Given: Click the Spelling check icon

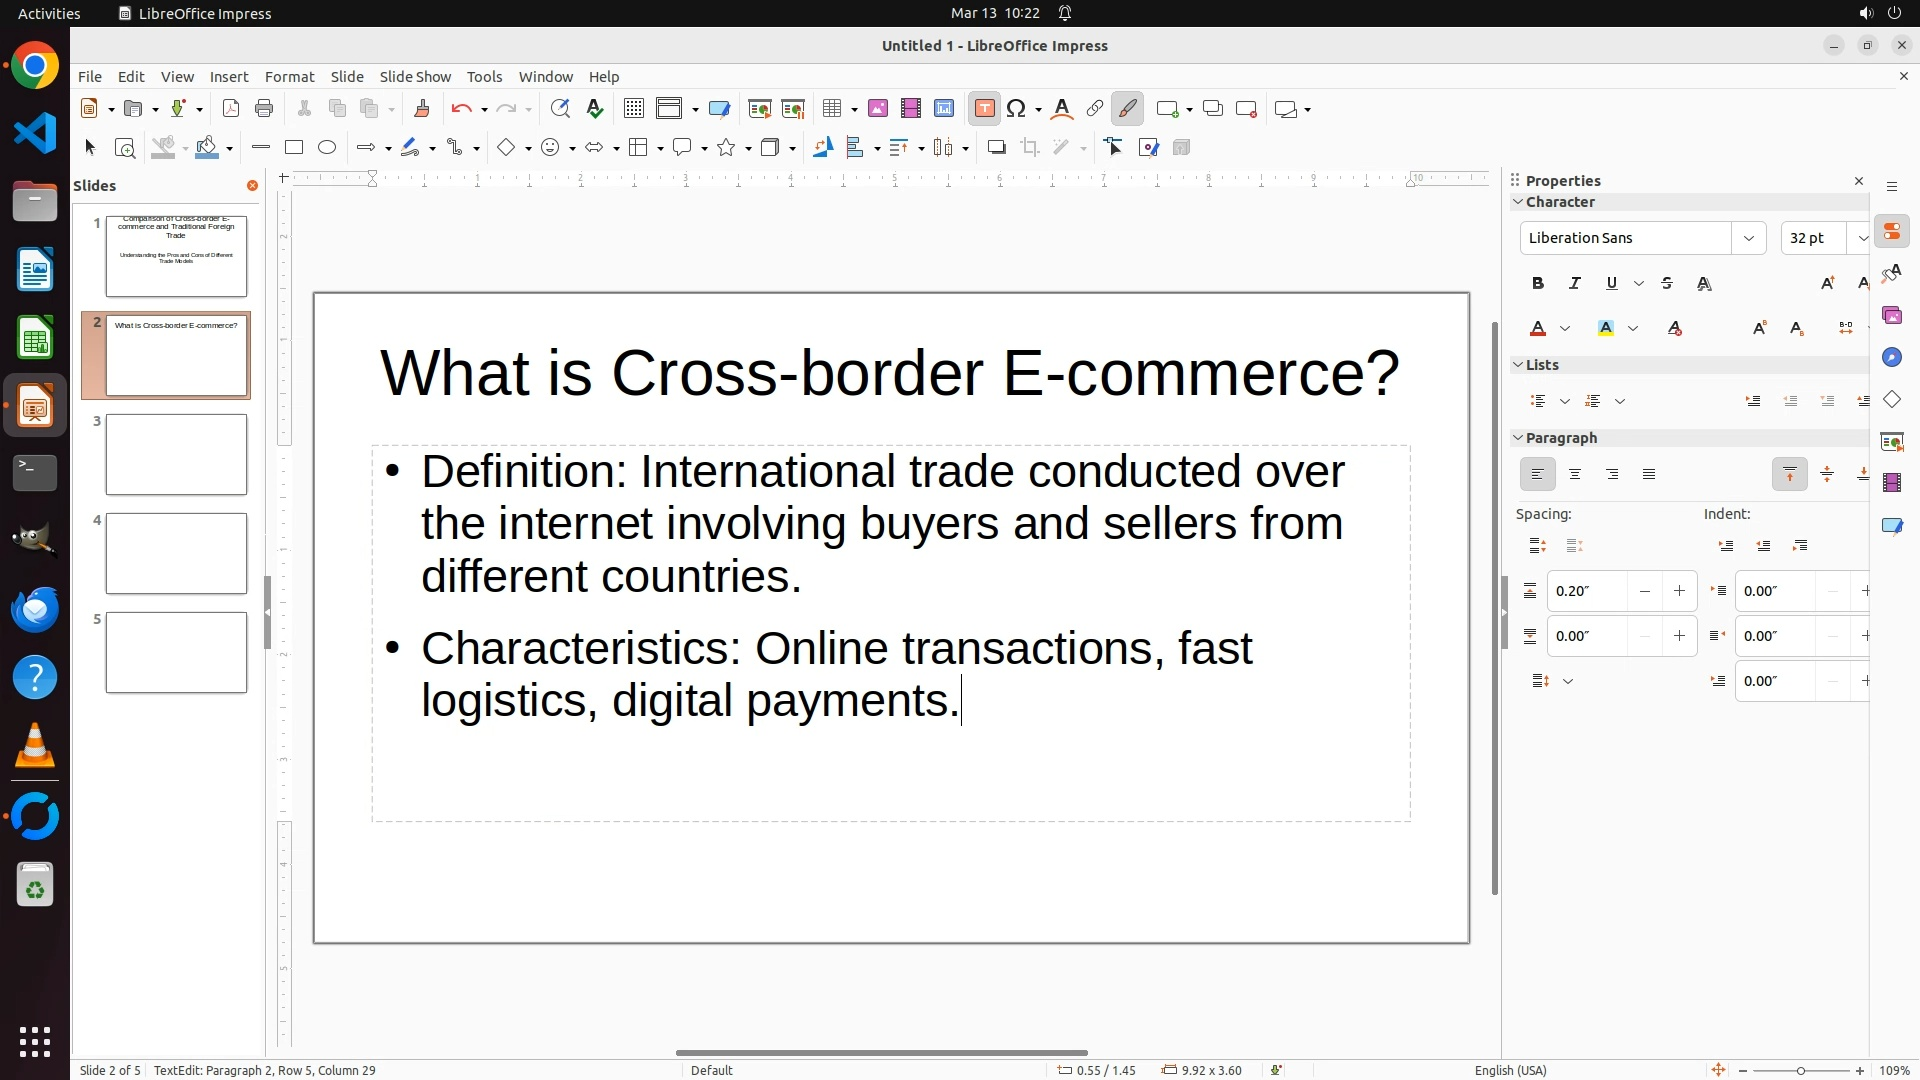Looking at the screenshot, I should pyautogui.click(x=595, y=109).
